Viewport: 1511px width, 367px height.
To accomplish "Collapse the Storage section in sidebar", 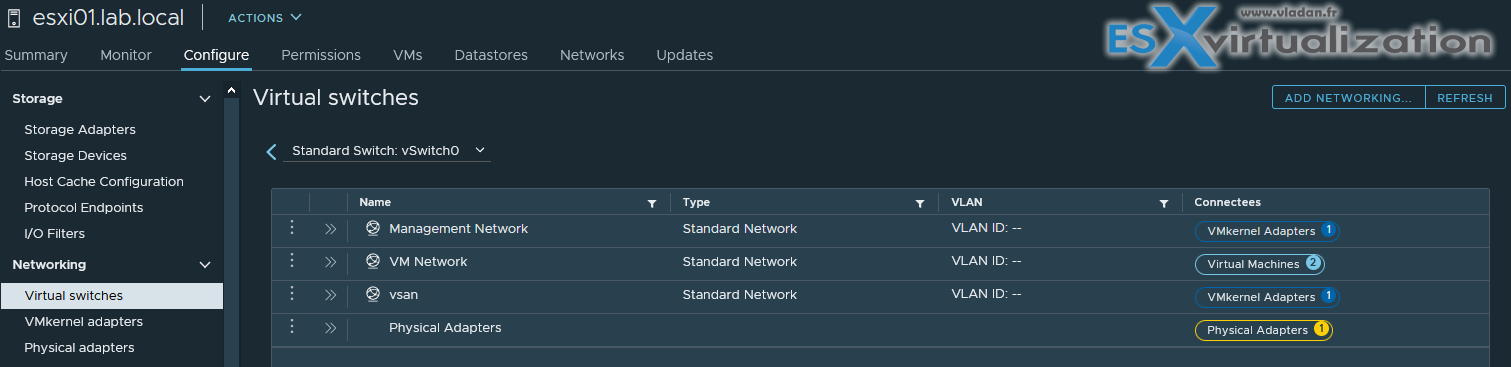I will click(x=205, y=99).
